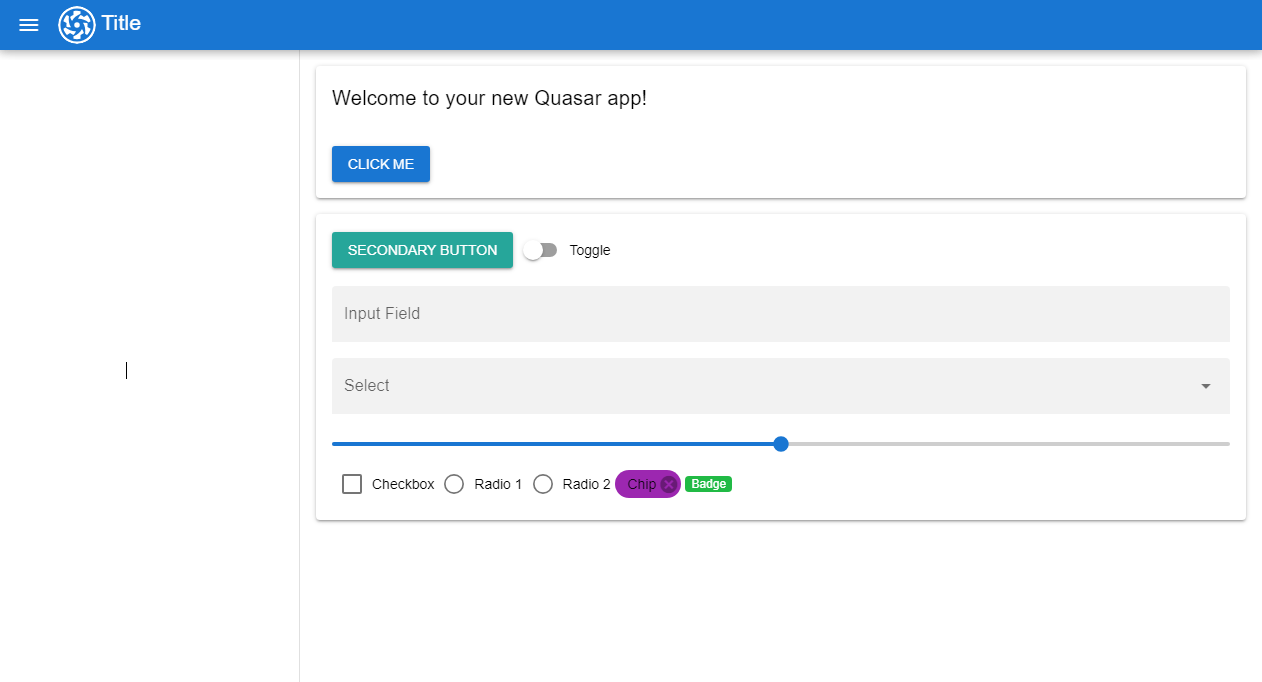Click the Welcome to your new Quasar app text
The image size is (1262, 682).
click(490, 98)
